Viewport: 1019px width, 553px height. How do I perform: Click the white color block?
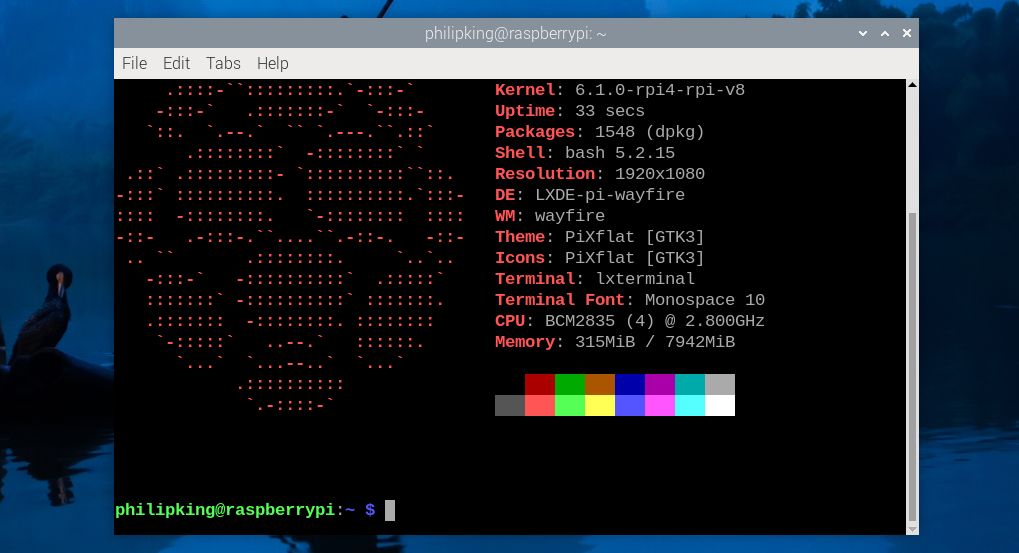tap(720, 405)
